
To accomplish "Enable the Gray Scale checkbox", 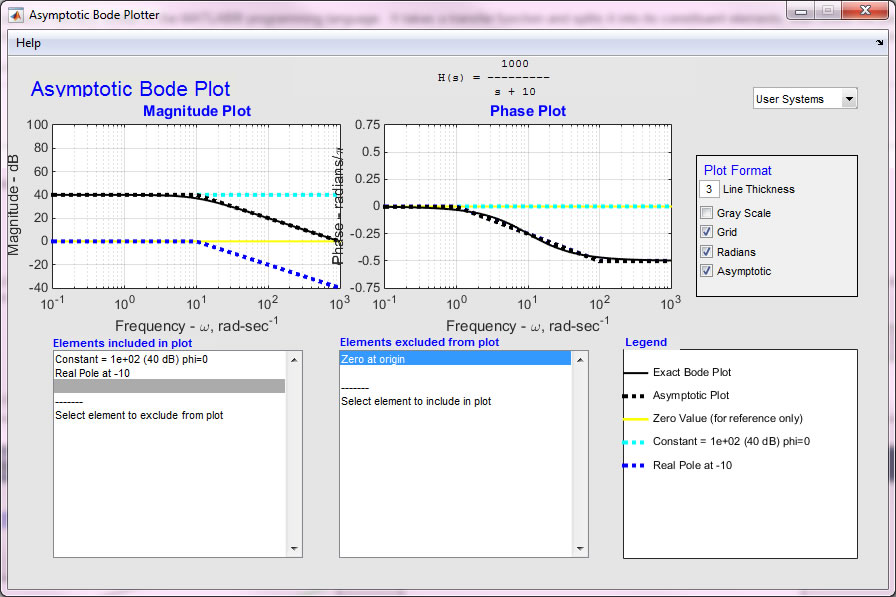I will tap(706, 212).
